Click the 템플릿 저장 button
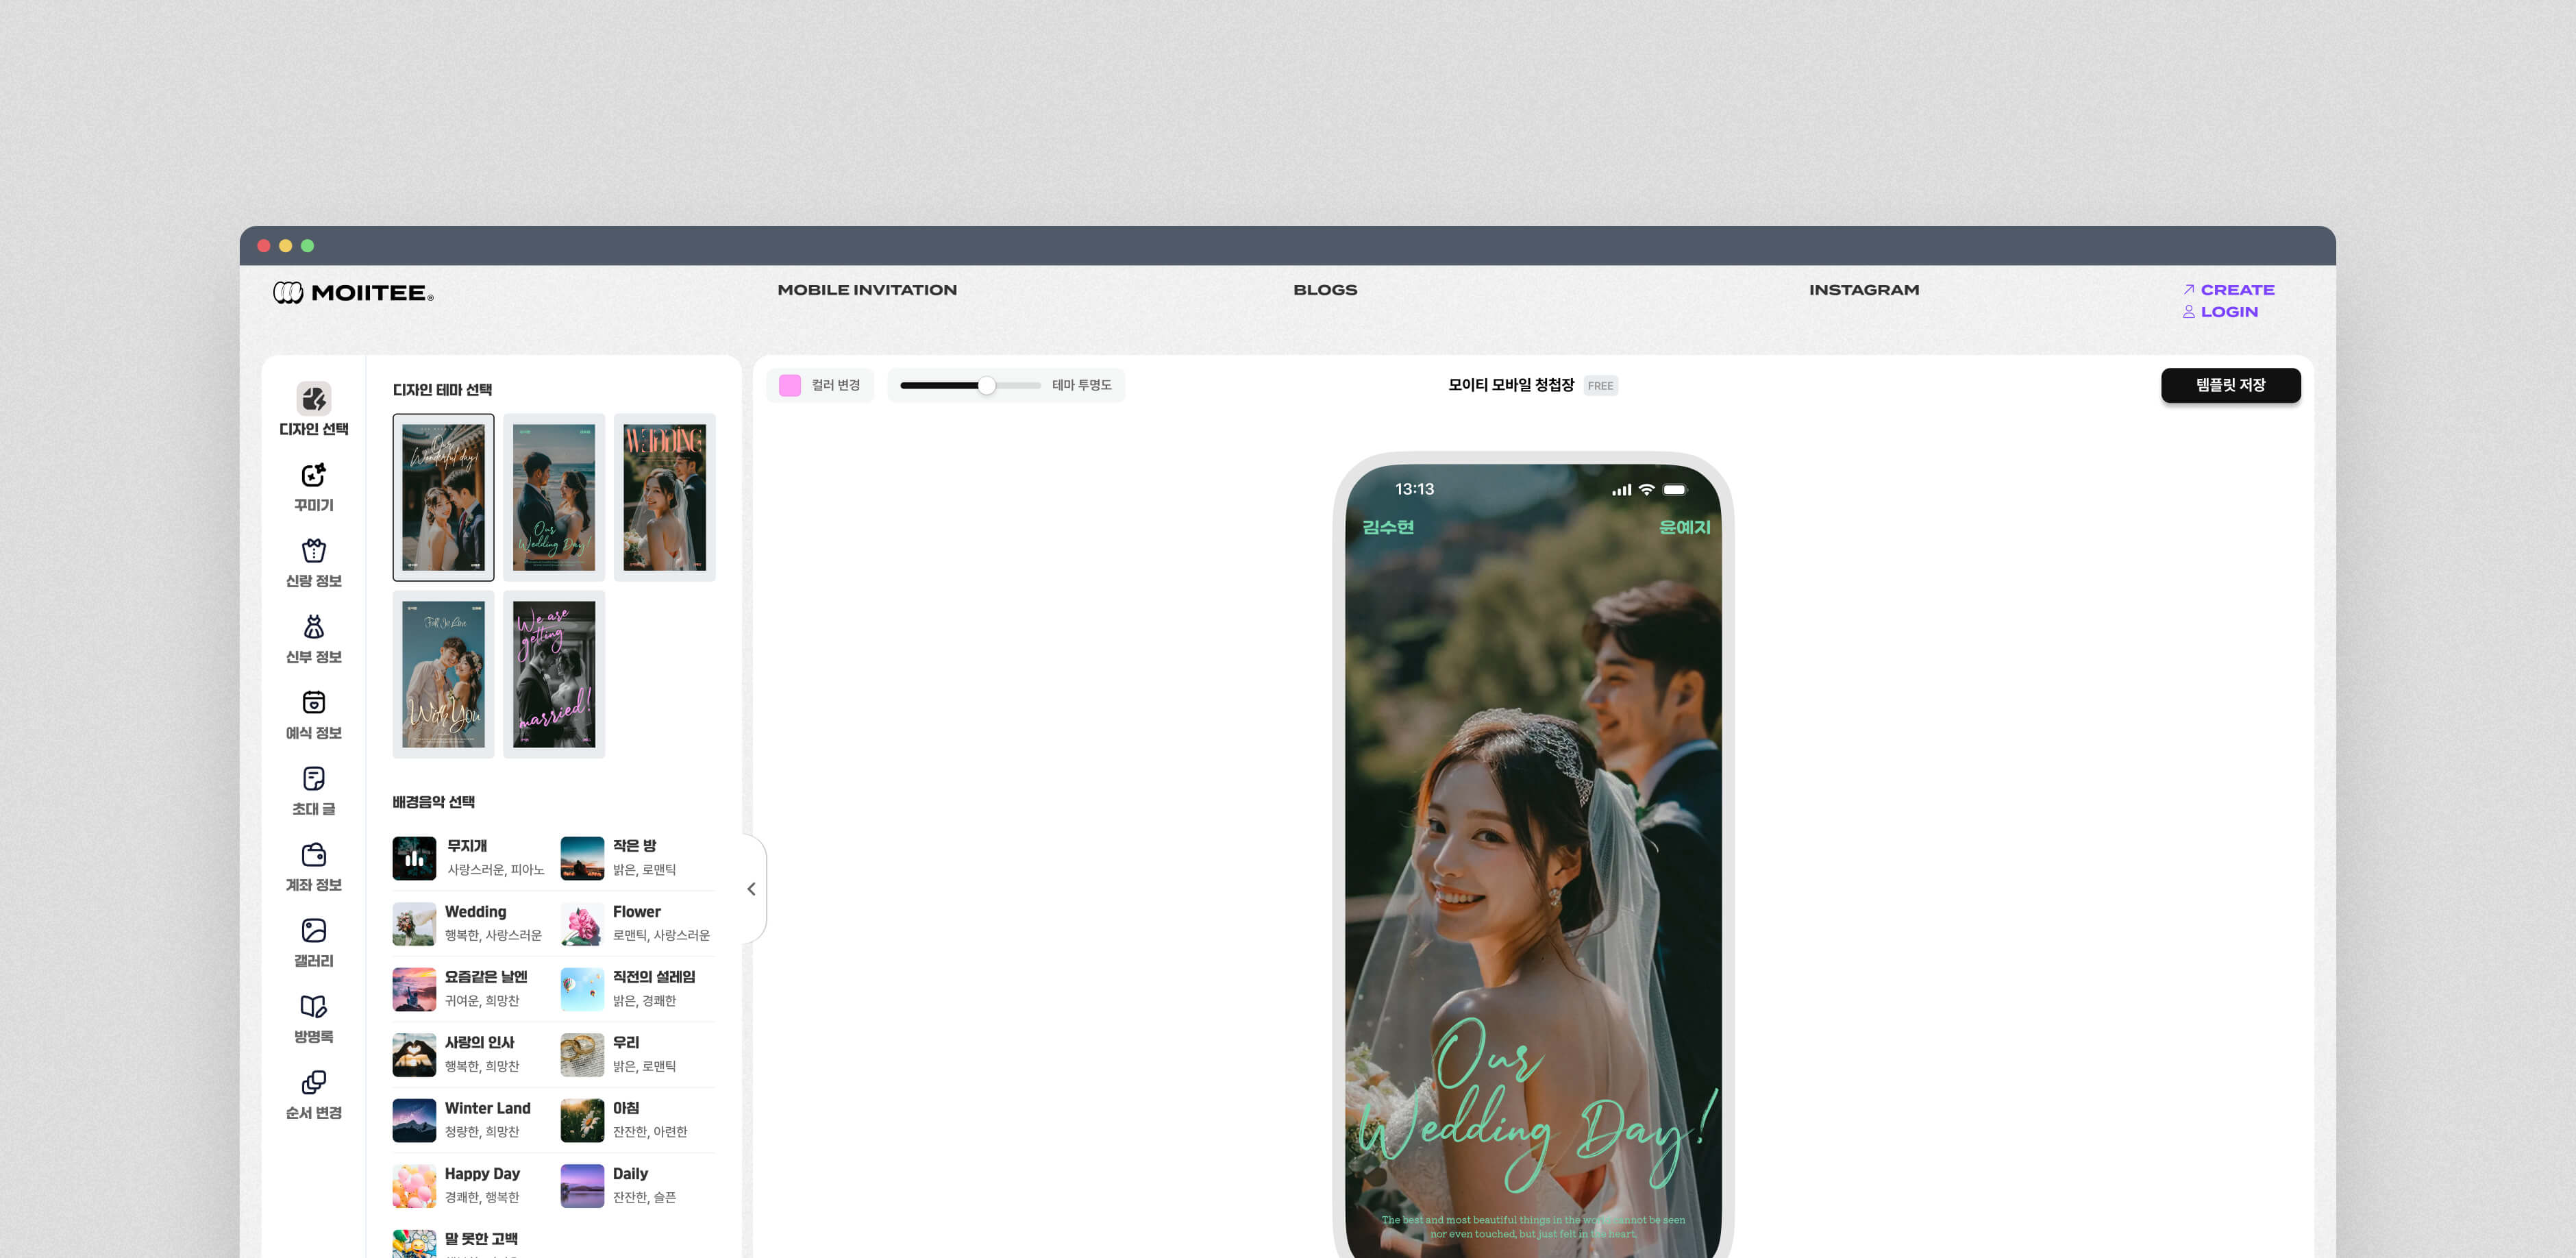 (x=2230, y=385)
